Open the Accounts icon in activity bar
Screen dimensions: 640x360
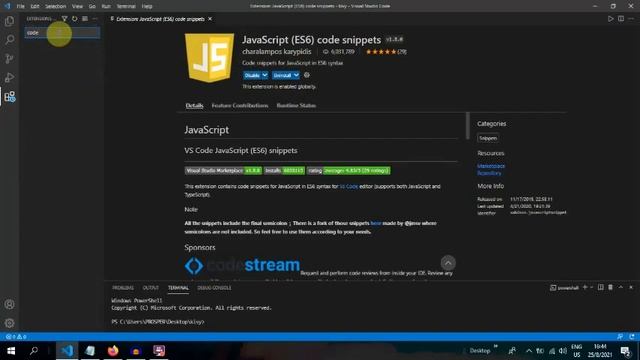pyautogui.click(x=9, y=304)
